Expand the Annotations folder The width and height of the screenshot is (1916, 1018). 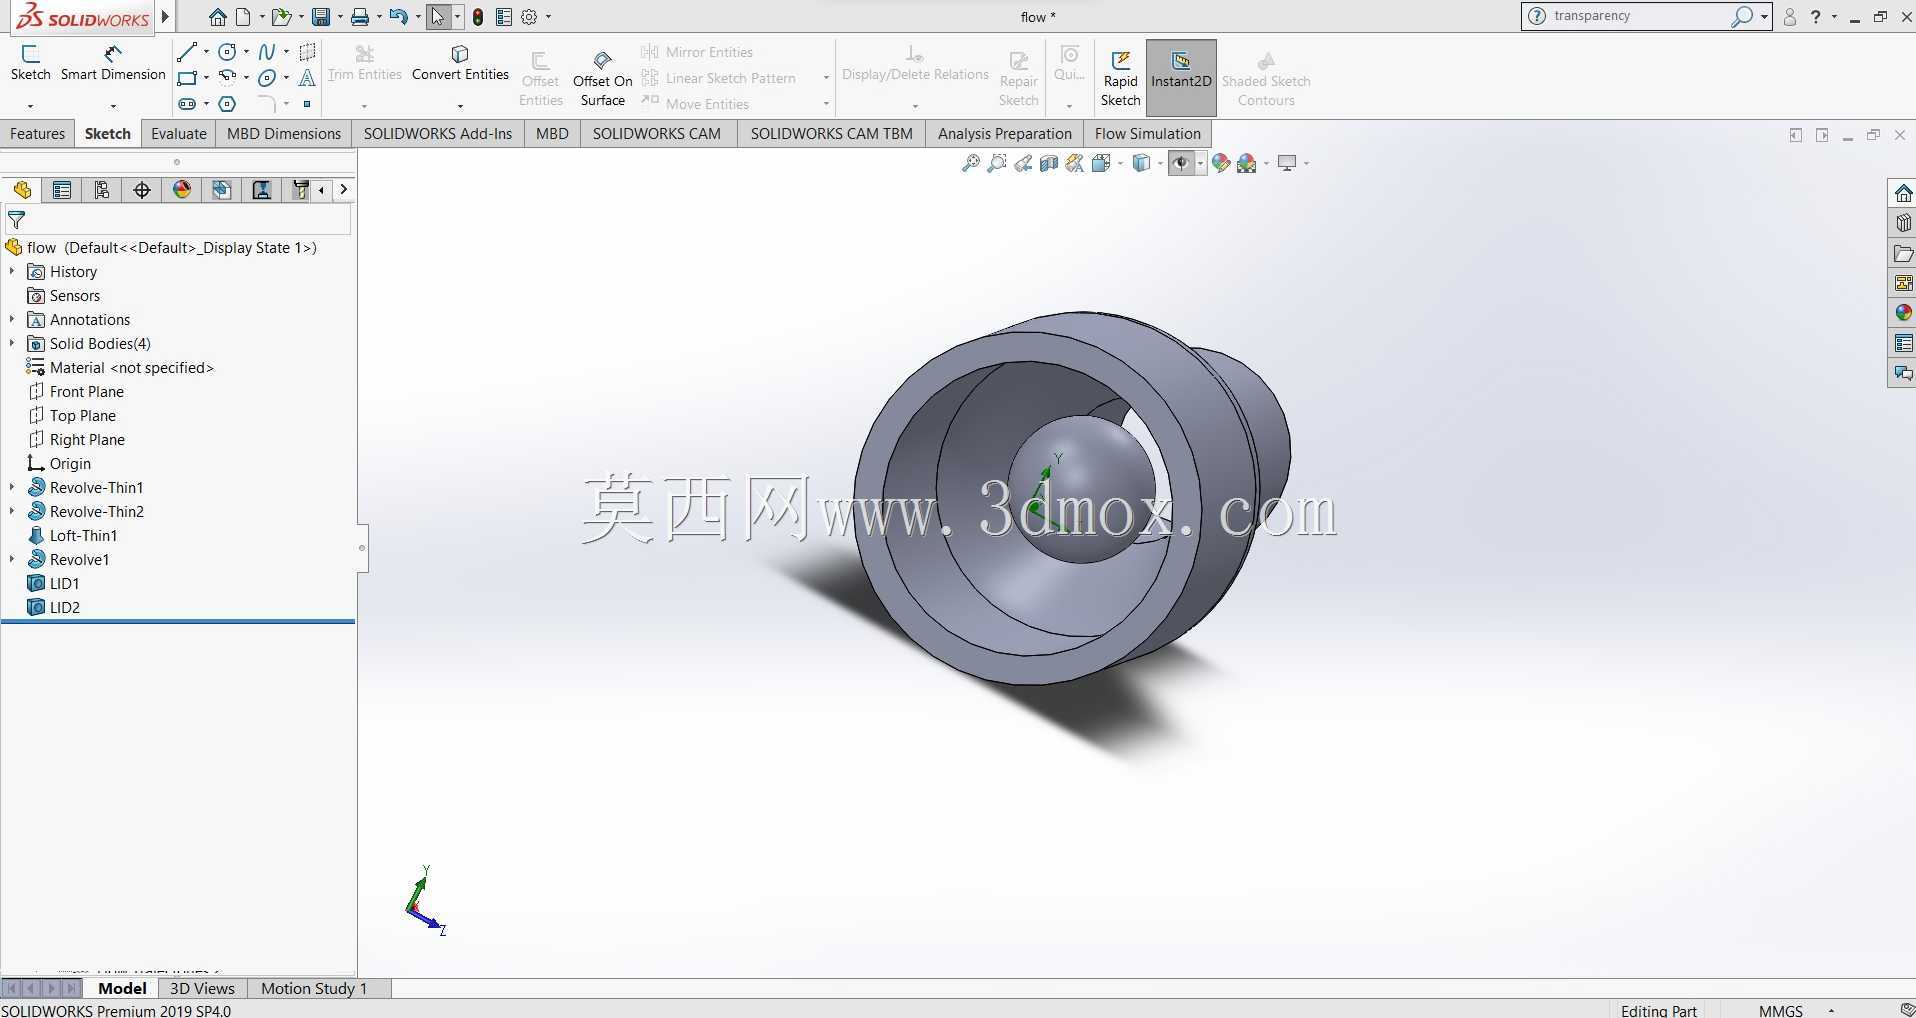point(12,319)
